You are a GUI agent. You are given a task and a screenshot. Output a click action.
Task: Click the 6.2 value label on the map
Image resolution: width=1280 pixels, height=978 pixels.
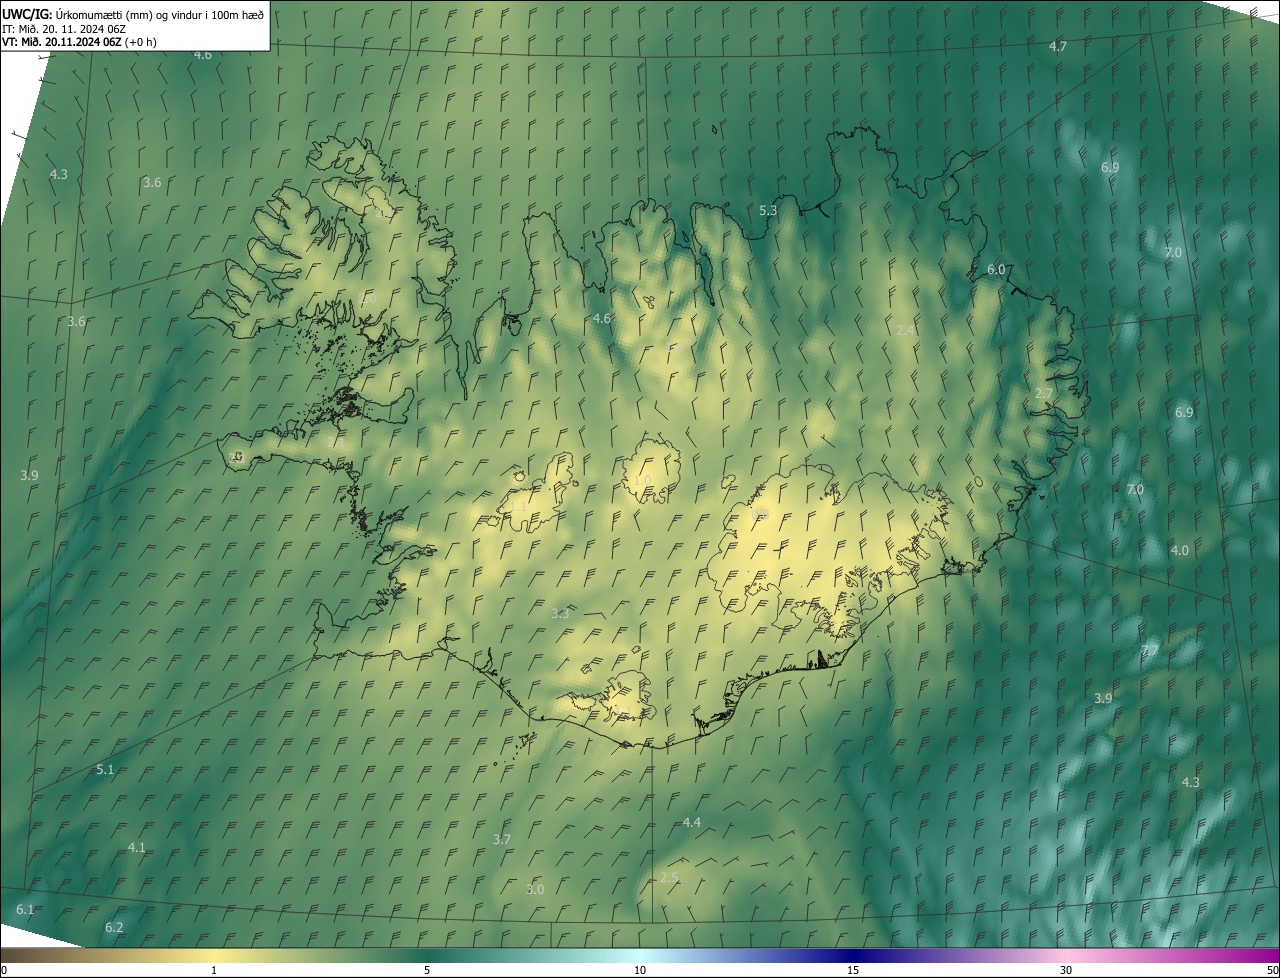point(114,928)
